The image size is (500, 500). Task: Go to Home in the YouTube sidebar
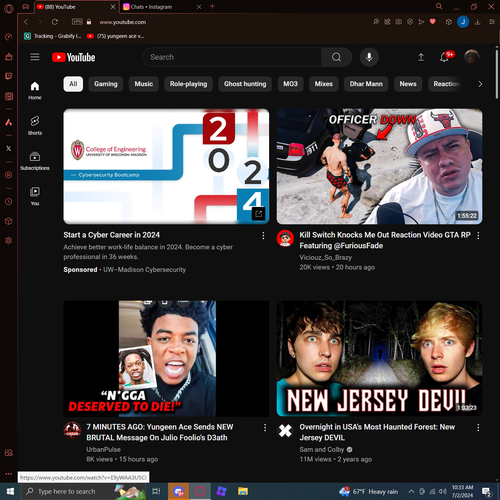(x=35, y=90)
